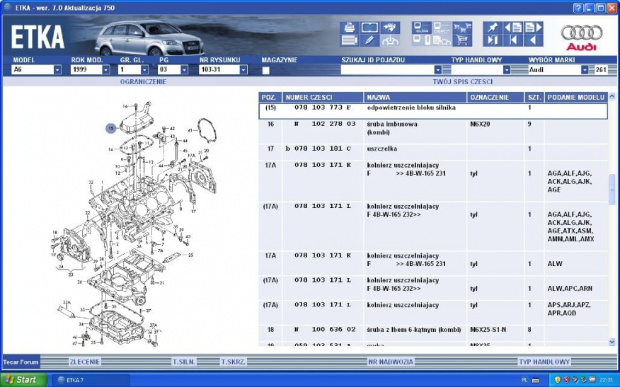The image size is (620, 387).
Task: Select the pencil edit icon
Action: 369,40
